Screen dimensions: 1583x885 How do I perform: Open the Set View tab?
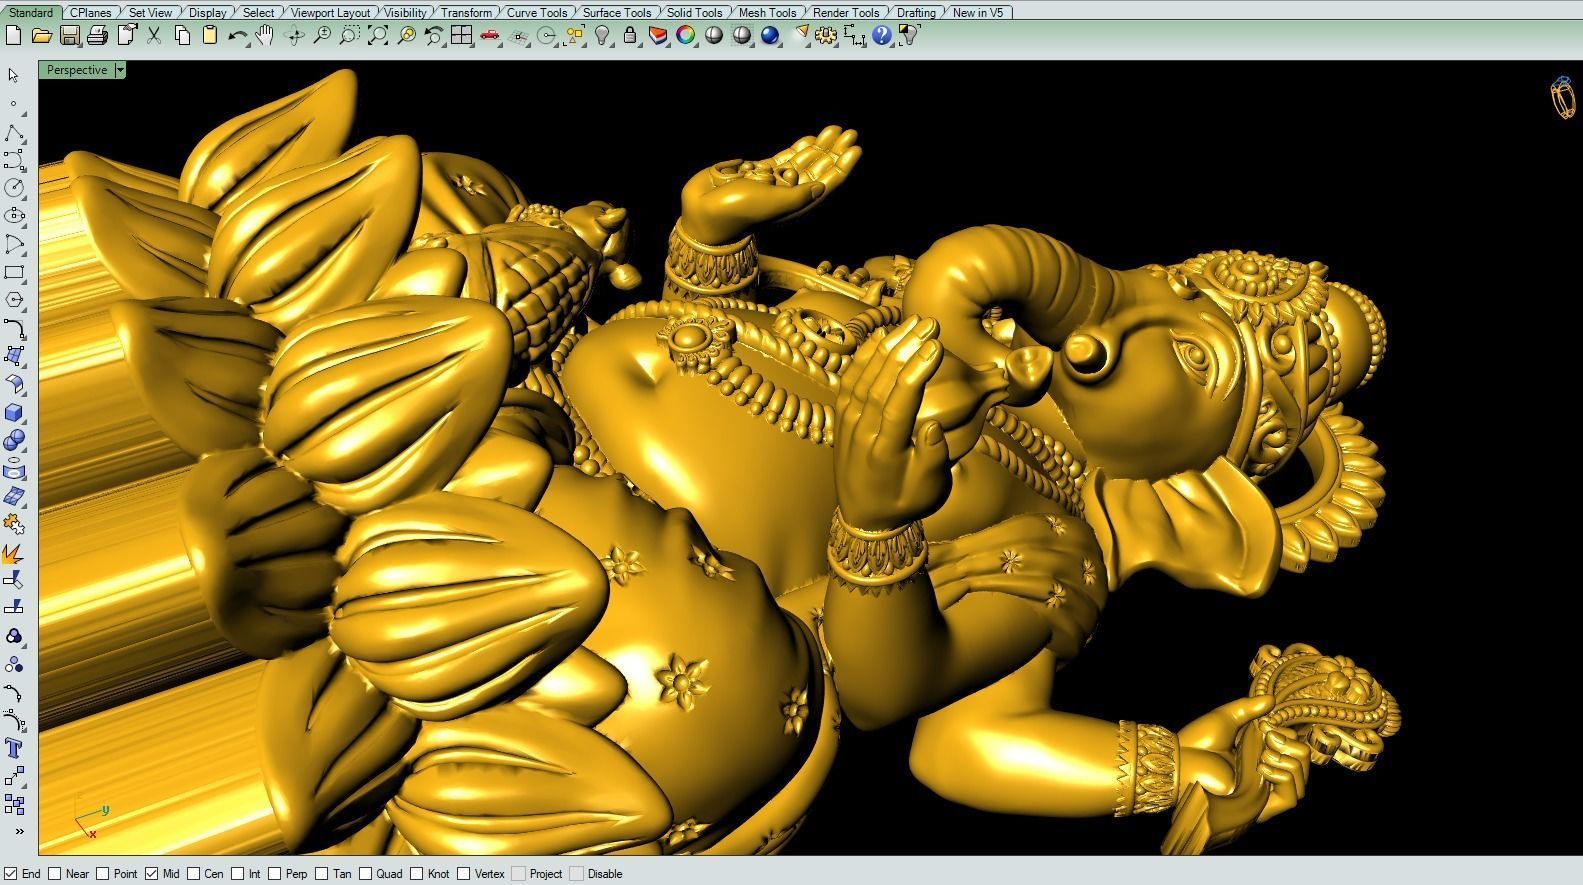[x=151, y=12]
